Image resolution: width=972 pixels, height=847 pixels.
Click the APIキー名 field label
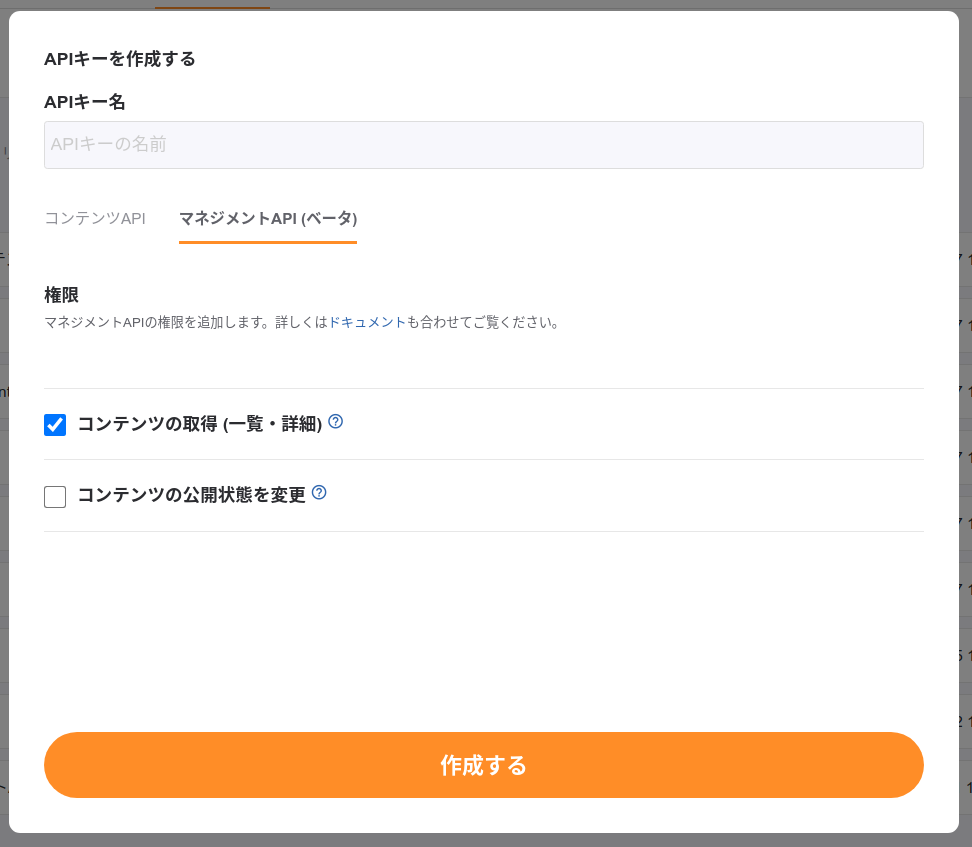click(85, 102)
